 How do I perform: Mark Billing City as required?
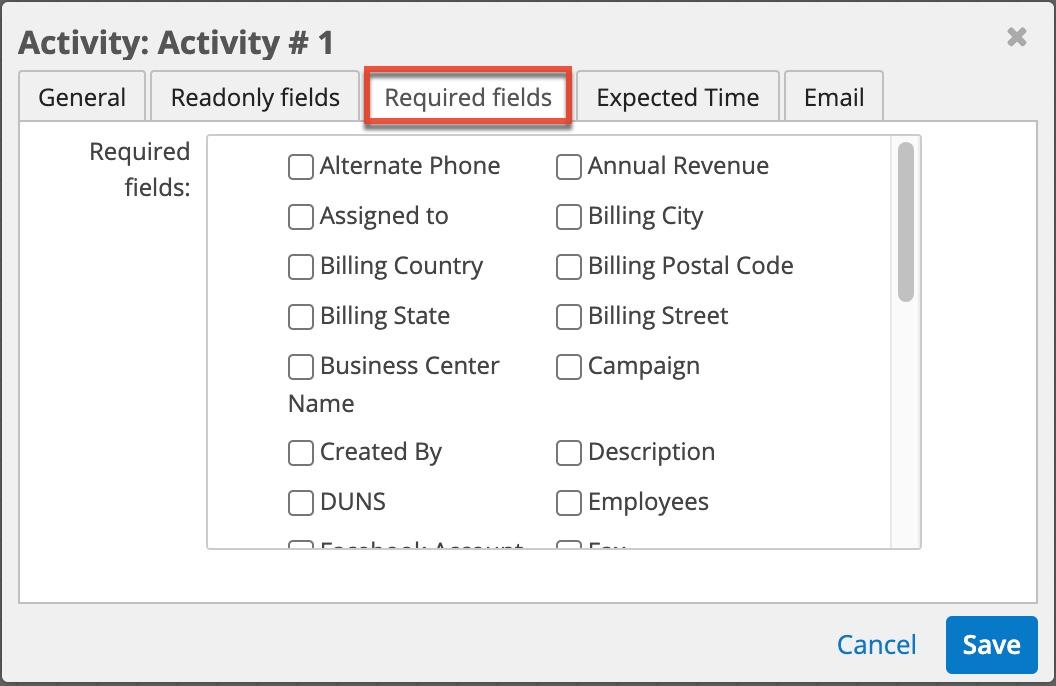[569, 217]
